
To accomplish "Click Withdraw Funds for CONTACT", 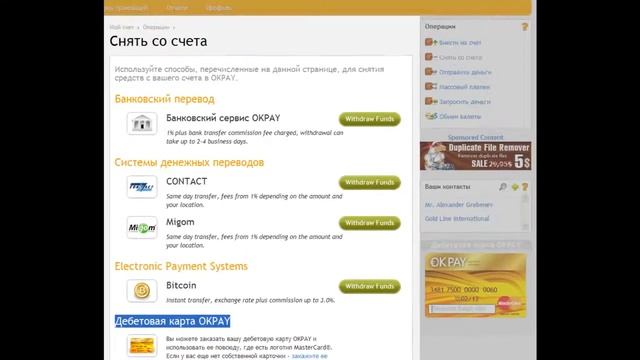I will tap(369, 182).
